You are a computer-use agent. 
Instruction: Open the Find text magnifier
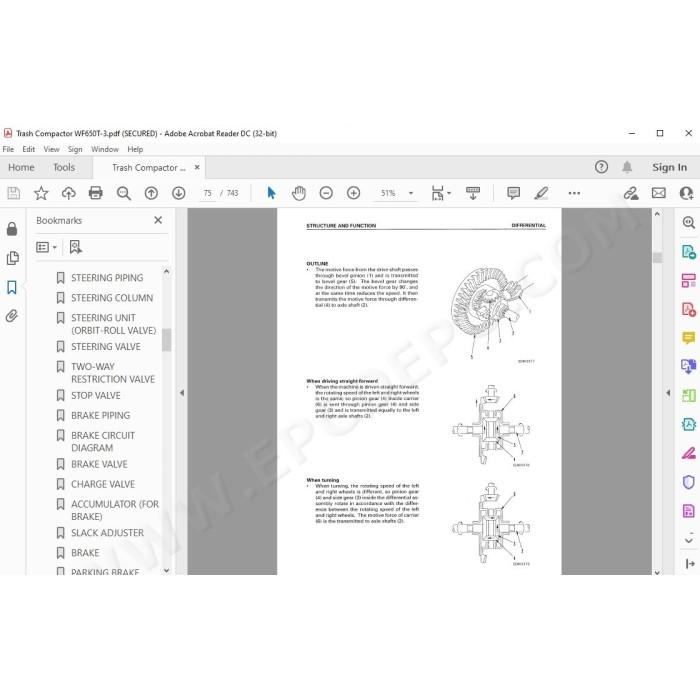point(123,193)
